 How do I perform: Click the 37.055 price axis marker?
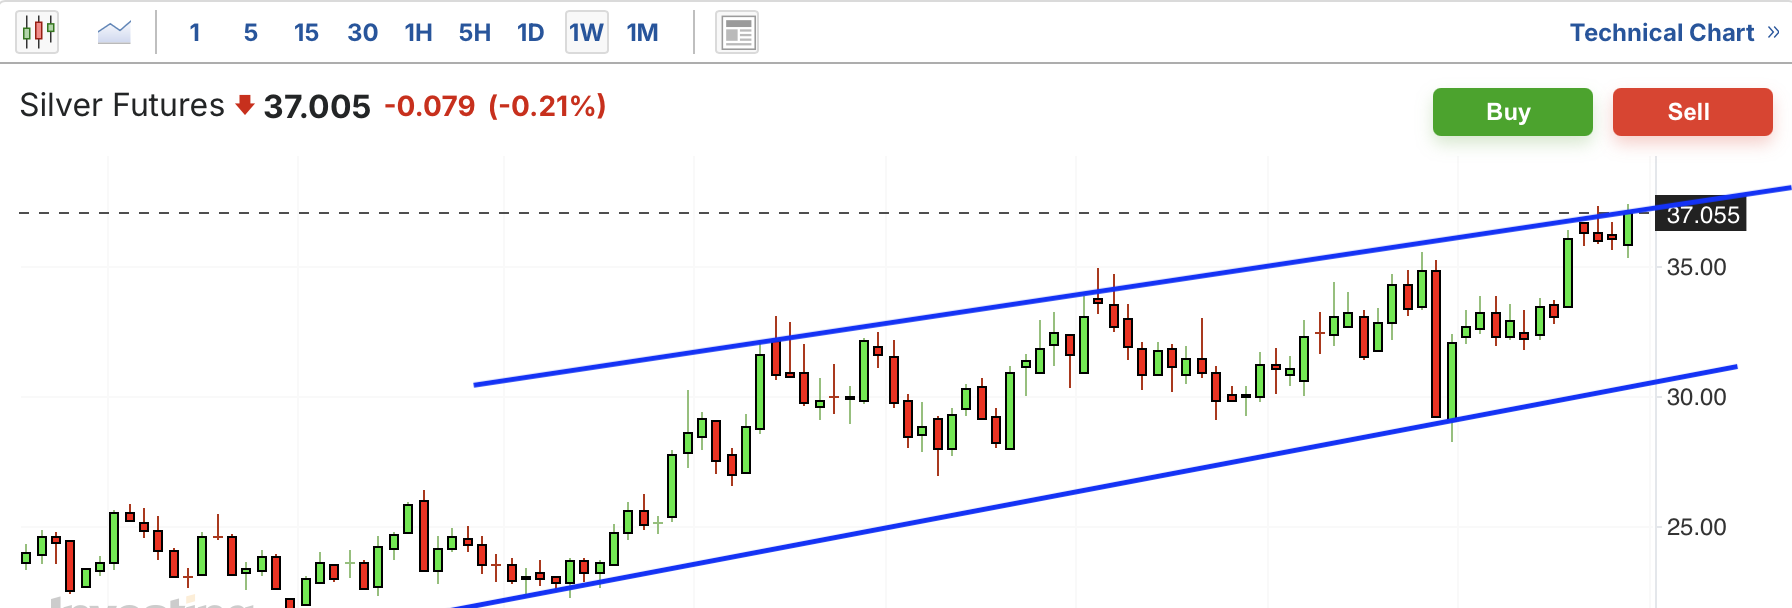click(1701, 215)
